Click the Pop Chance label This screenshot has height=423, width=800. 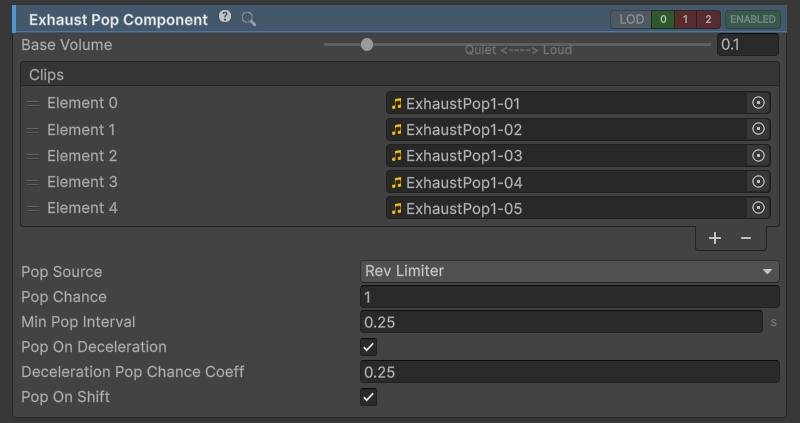tap(64, 297)
